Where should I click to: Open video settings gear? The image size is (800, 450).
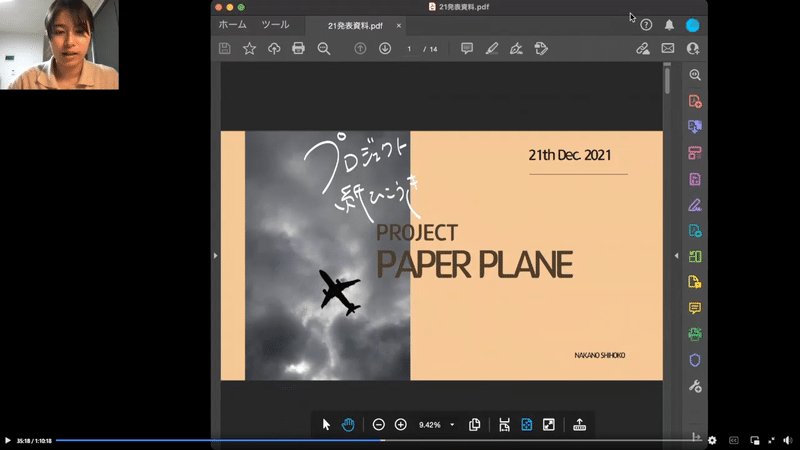712,440
